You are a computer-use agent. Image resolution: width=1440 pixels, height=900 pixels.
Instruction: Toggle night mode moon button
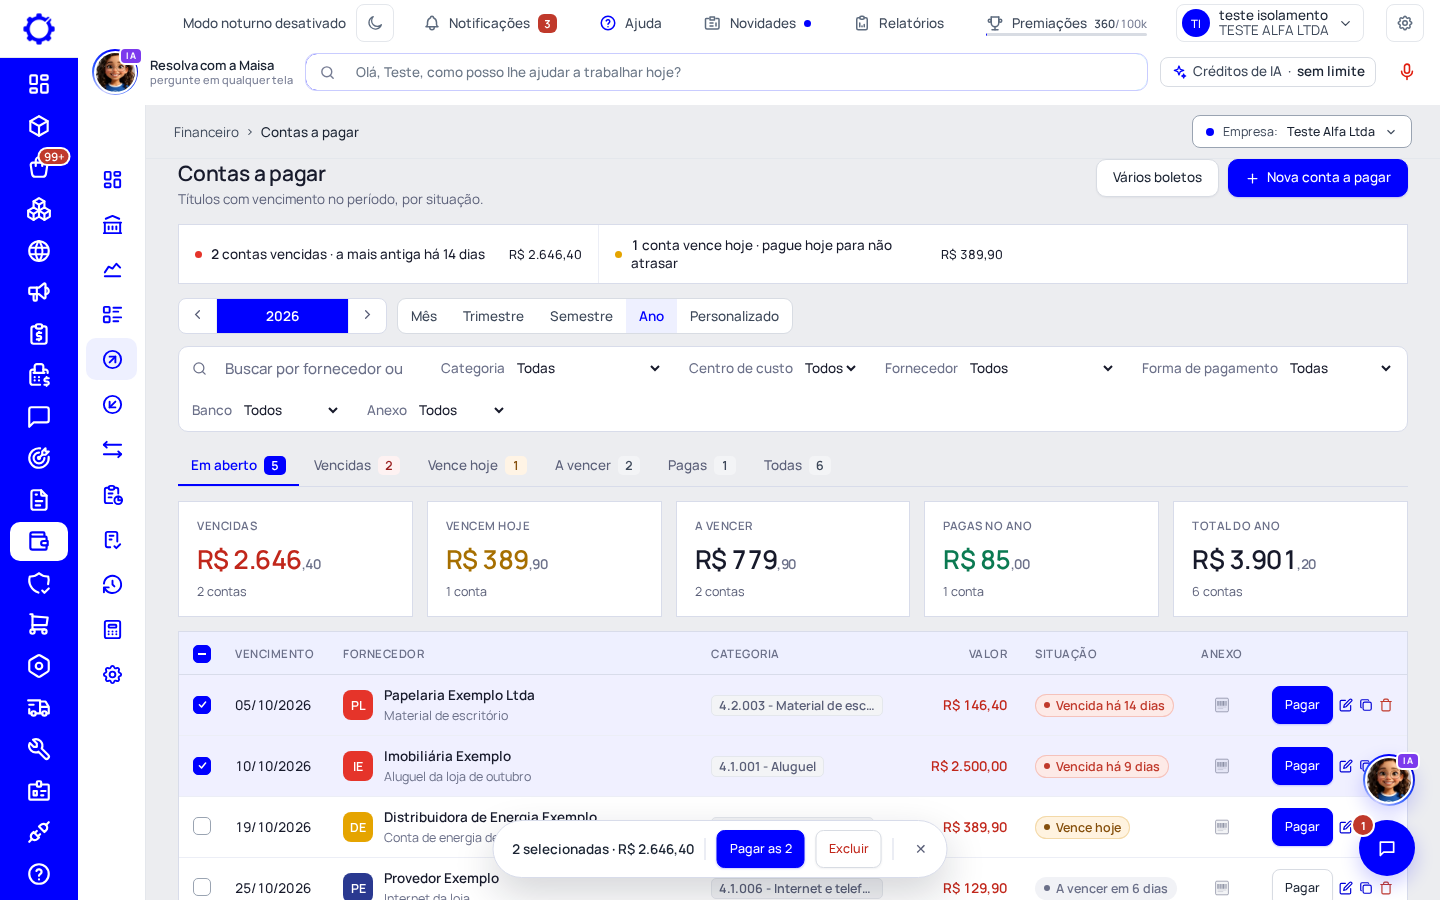pyautogui.click(x=375, y=23)
